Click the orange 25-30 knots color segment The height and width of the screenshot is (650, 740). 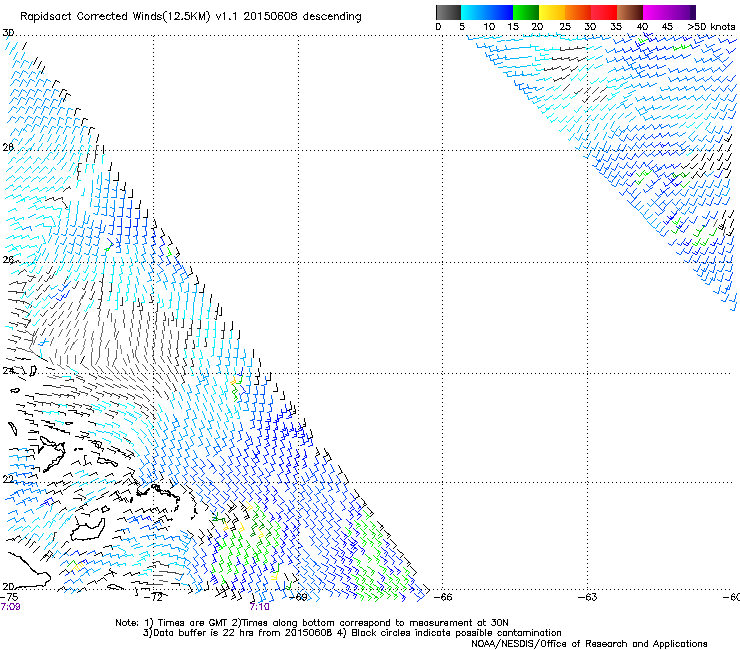click(x=578, y=12)
